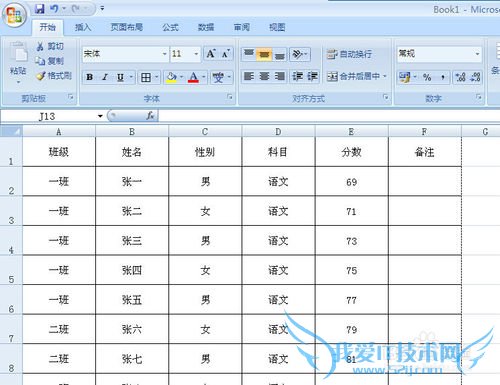The width and height of the screenshot is (500, 385).
Task: Click decrease indent icon
Action: click(297, 76)
